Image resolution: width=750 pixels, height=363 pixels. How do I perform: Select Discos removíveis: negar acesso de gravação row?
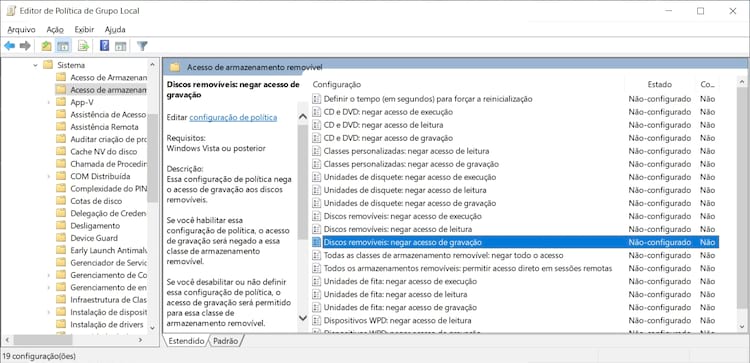[x=515, y=242]
